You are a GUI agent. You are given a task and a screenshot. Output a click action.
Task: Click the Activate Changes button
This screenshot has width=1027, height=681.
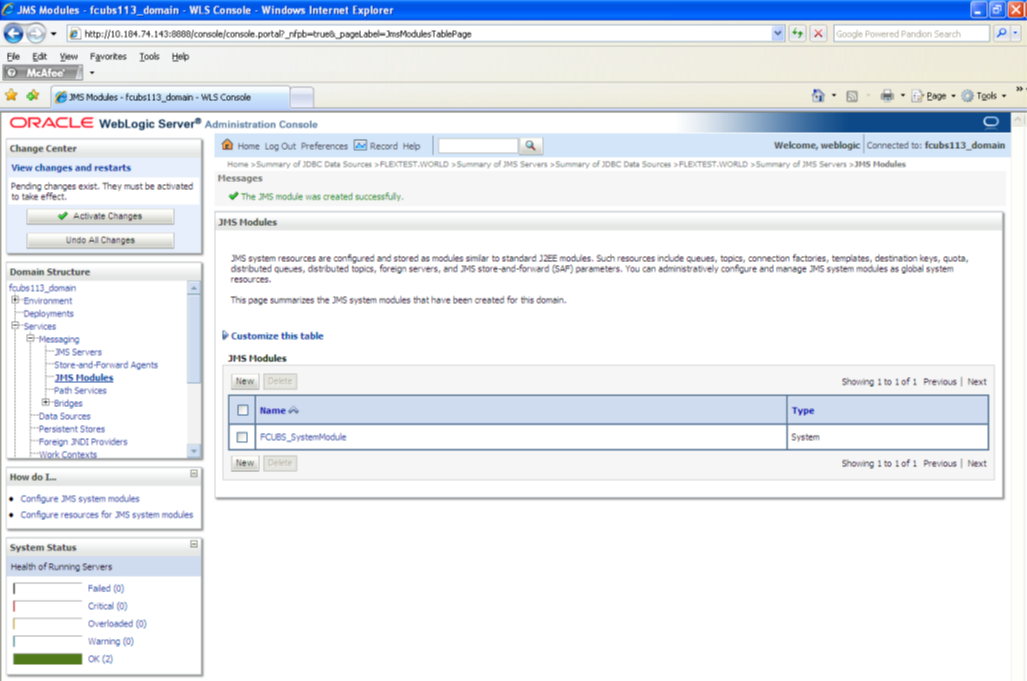[100, 216]
